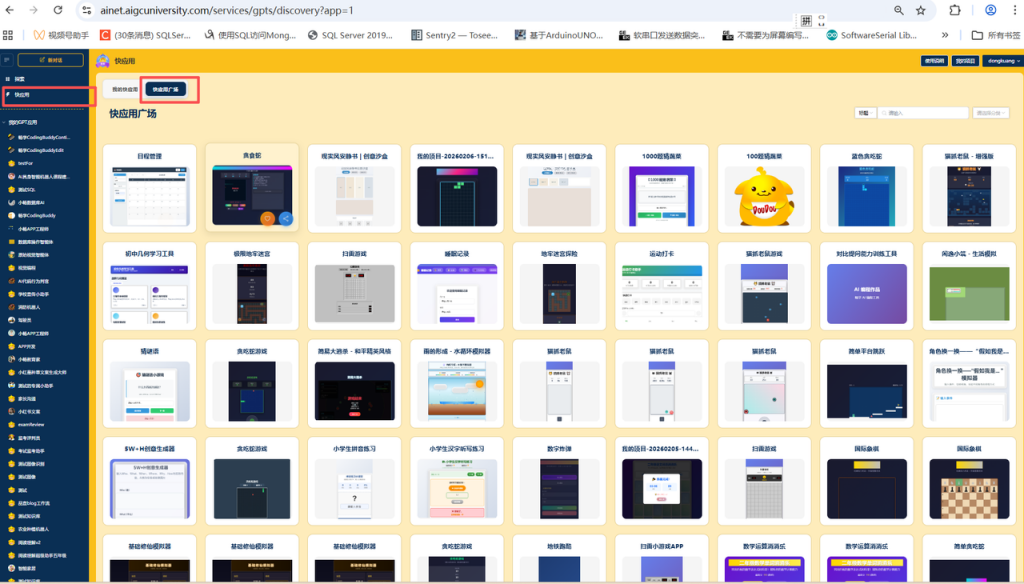Collapse the sidebar with the menu icon
1024x584 pixels.
click(7, 60)
